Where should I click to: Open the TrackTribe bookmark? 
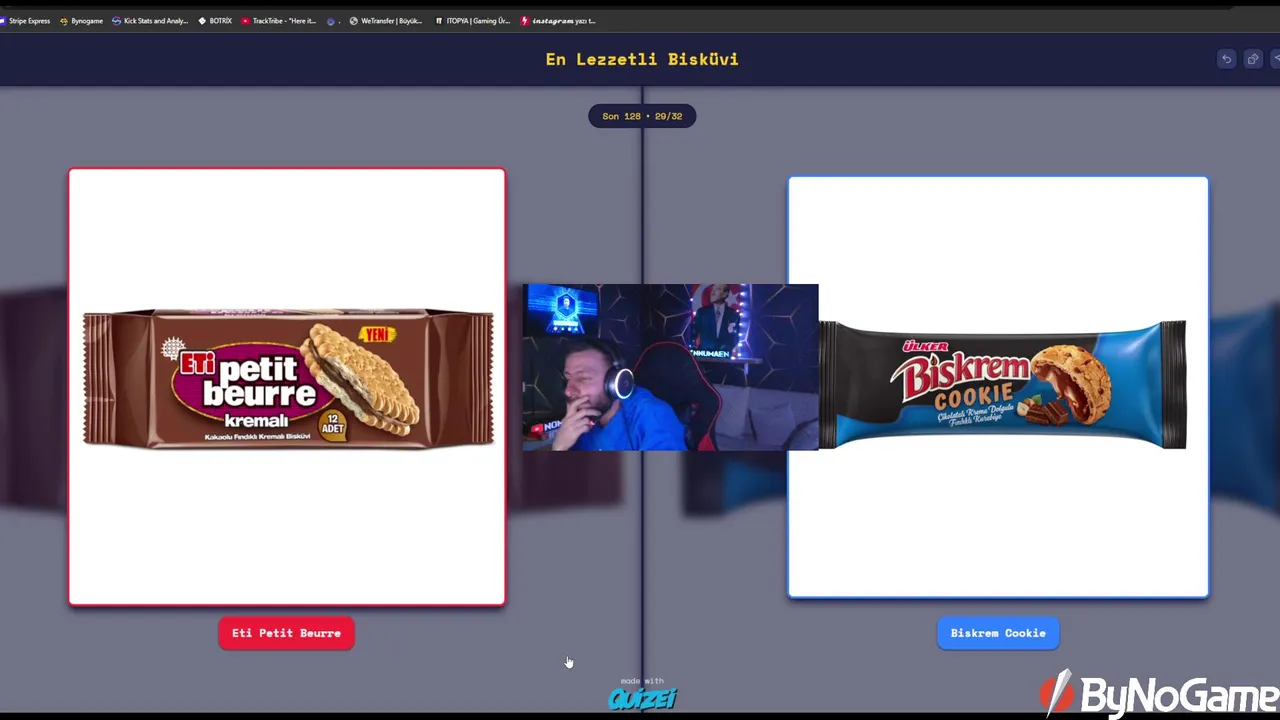[279, 21]
